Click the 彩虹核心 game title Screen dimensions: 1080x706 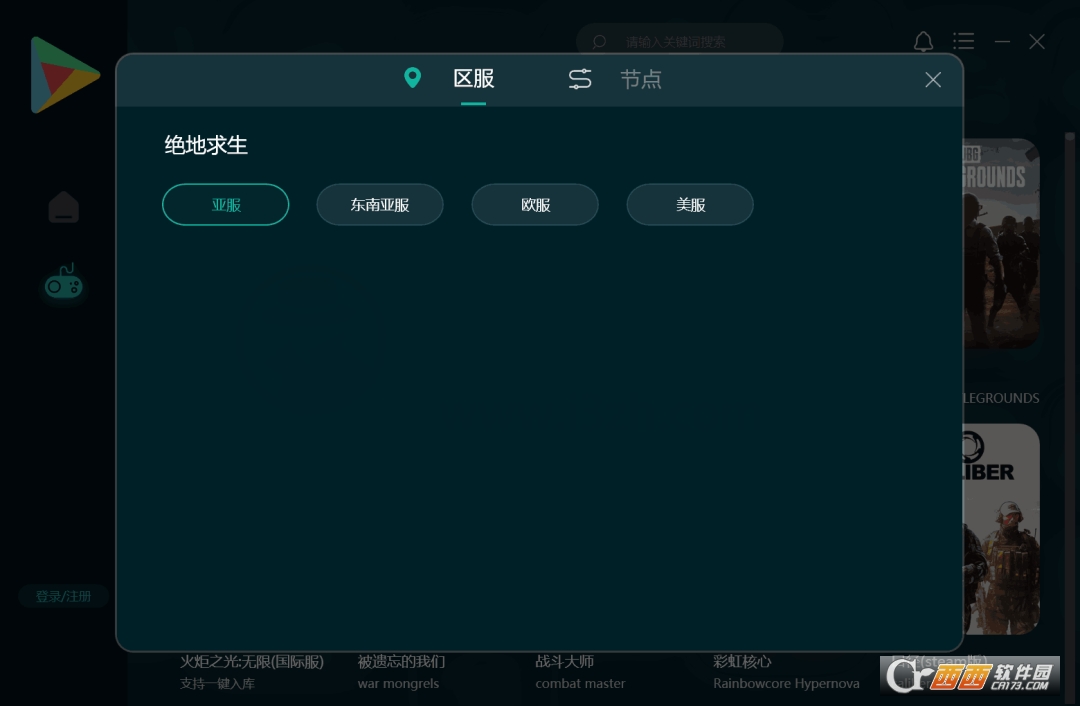pyautogui.click(x=742, y=662)
